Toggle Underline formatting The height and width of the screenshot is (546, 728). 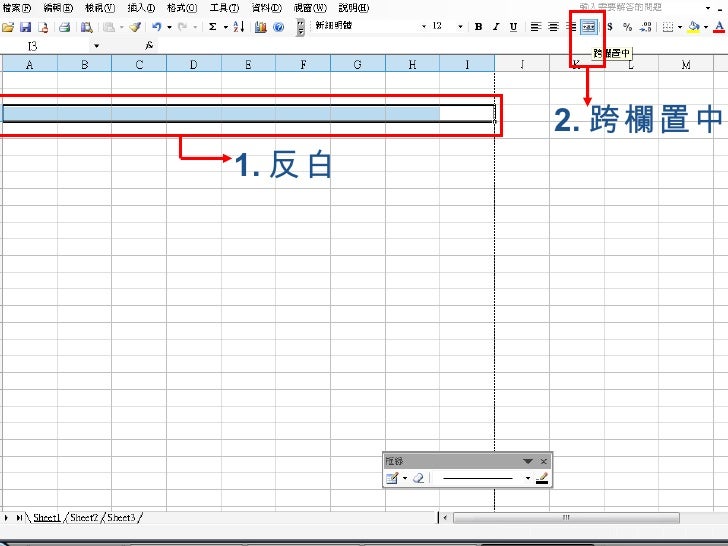514,27
